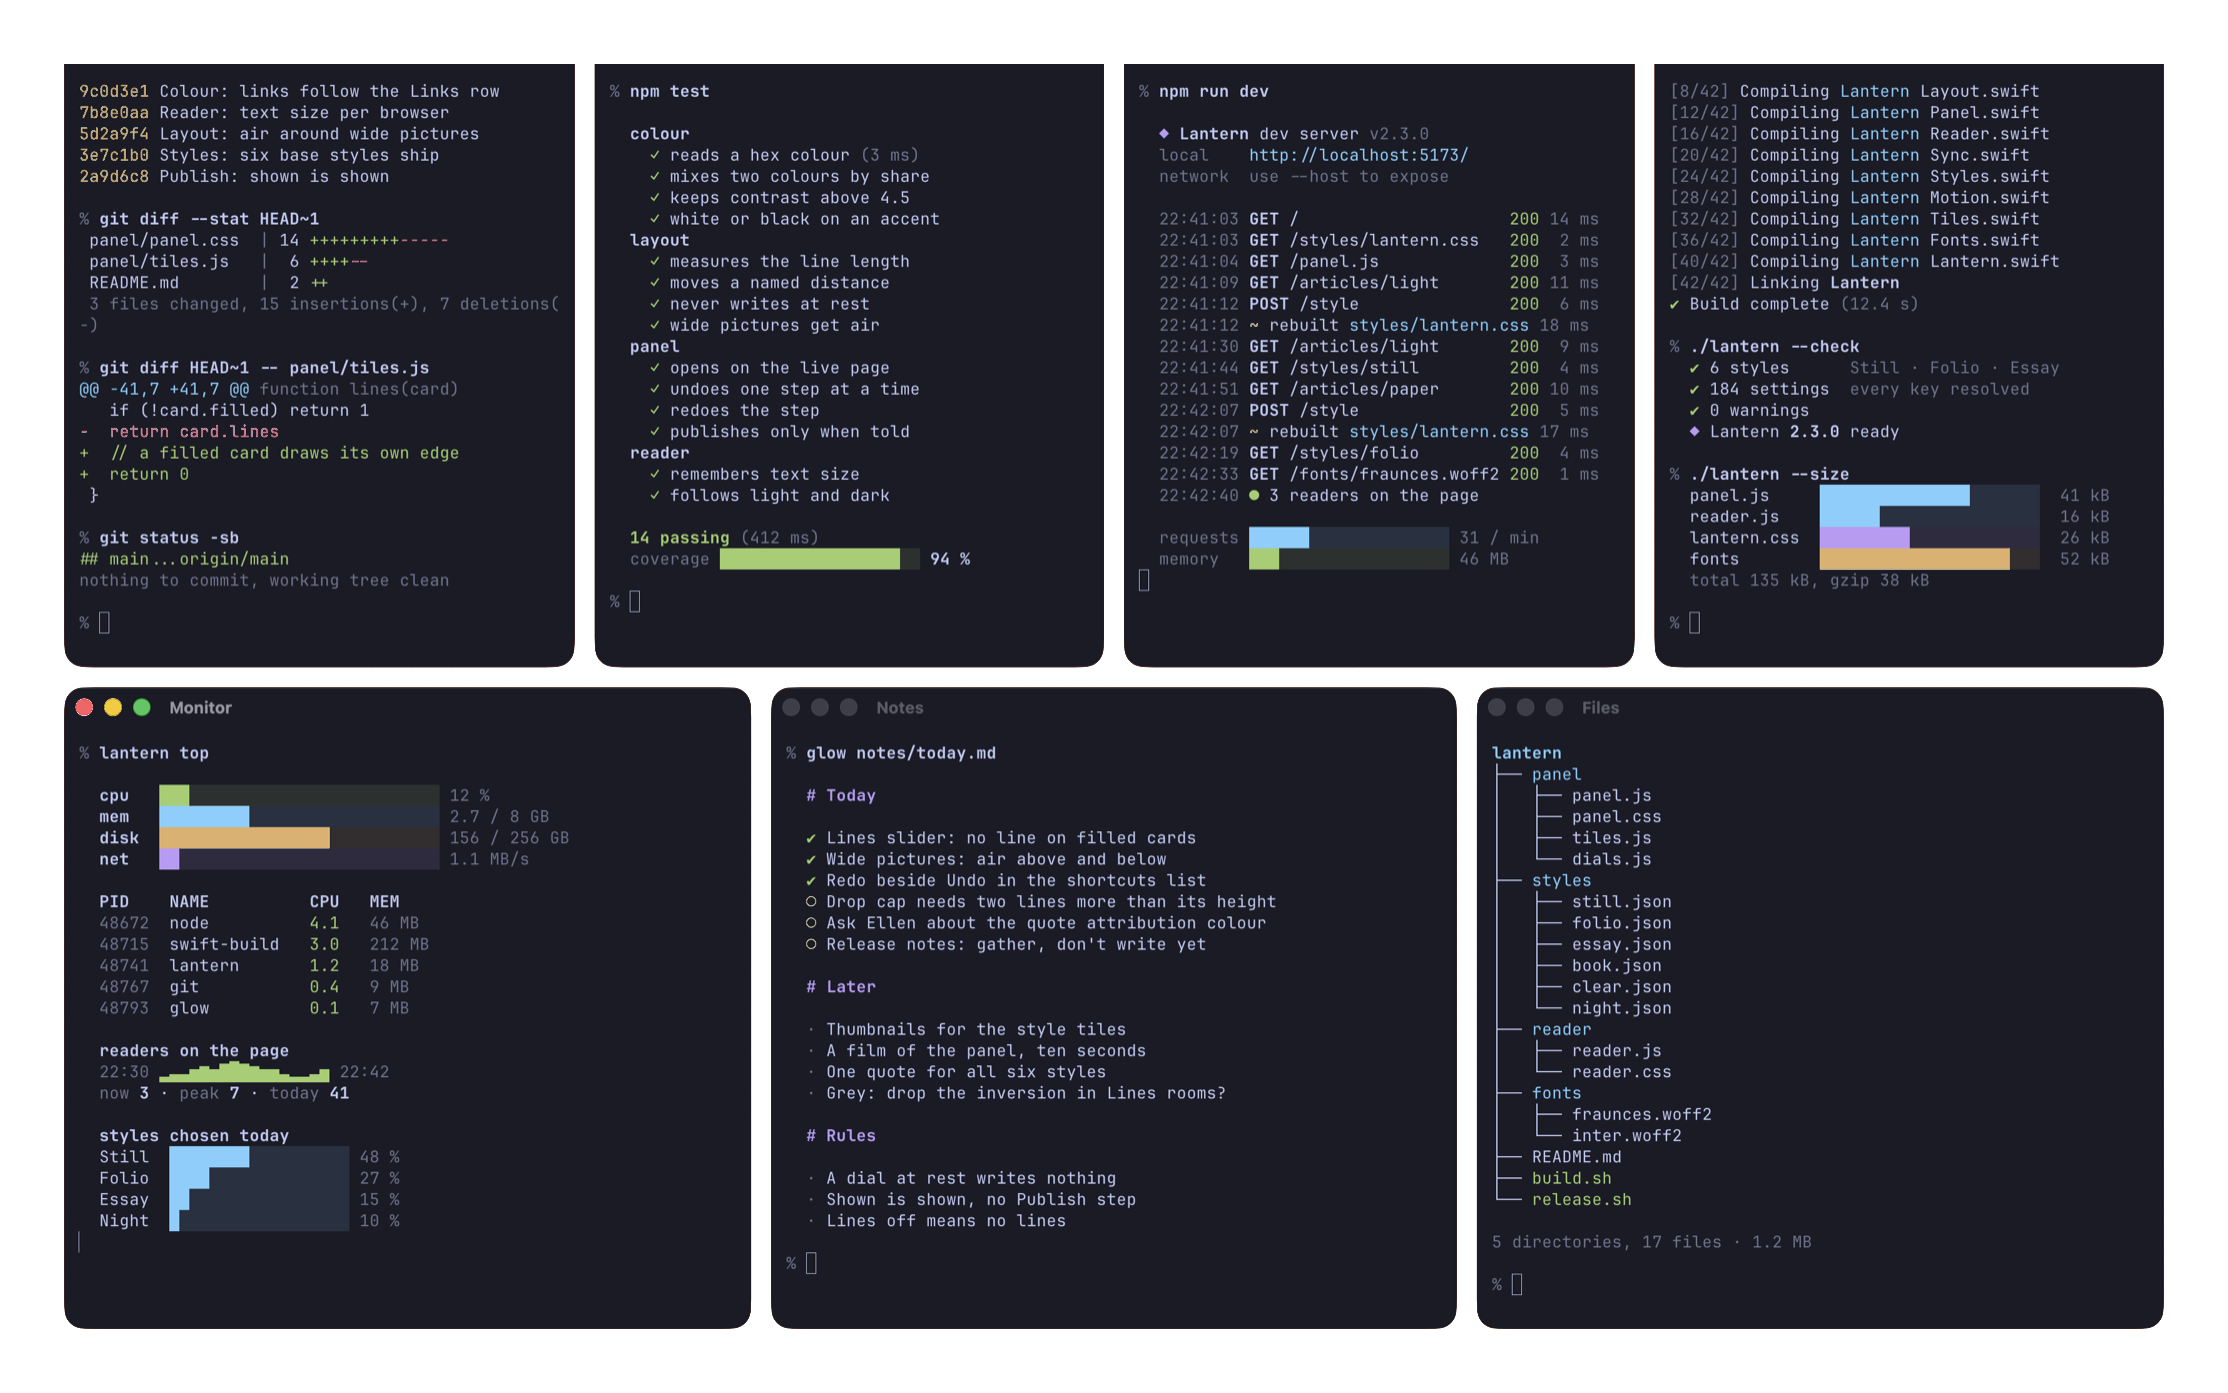Click build.sh in the Files tree
The width and height of the screenshot is (2228, 1393).
click(1571, 1178)
